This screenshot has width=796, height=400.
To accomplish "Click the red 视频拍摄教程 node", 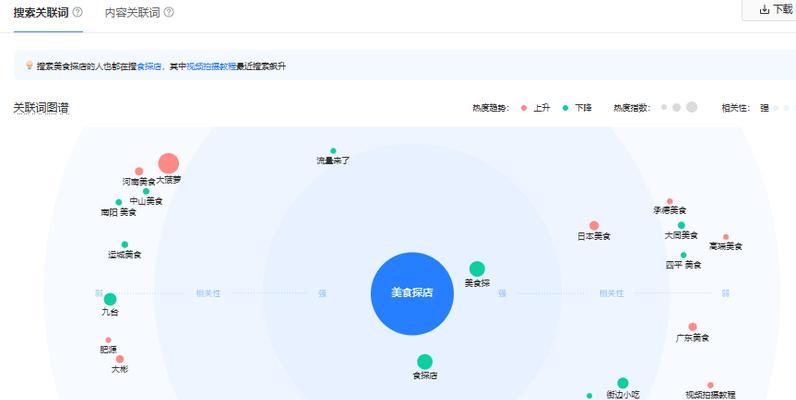I will pyautogui.click(x=710, y=385).
